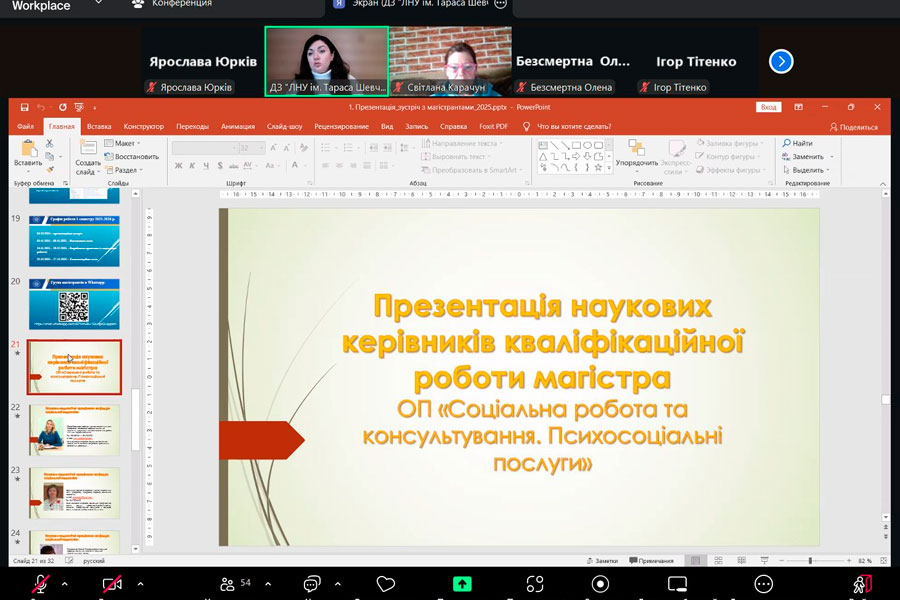Open the Workplace dropdown chevron
This screenshot has width=900, height=600.
98,4
